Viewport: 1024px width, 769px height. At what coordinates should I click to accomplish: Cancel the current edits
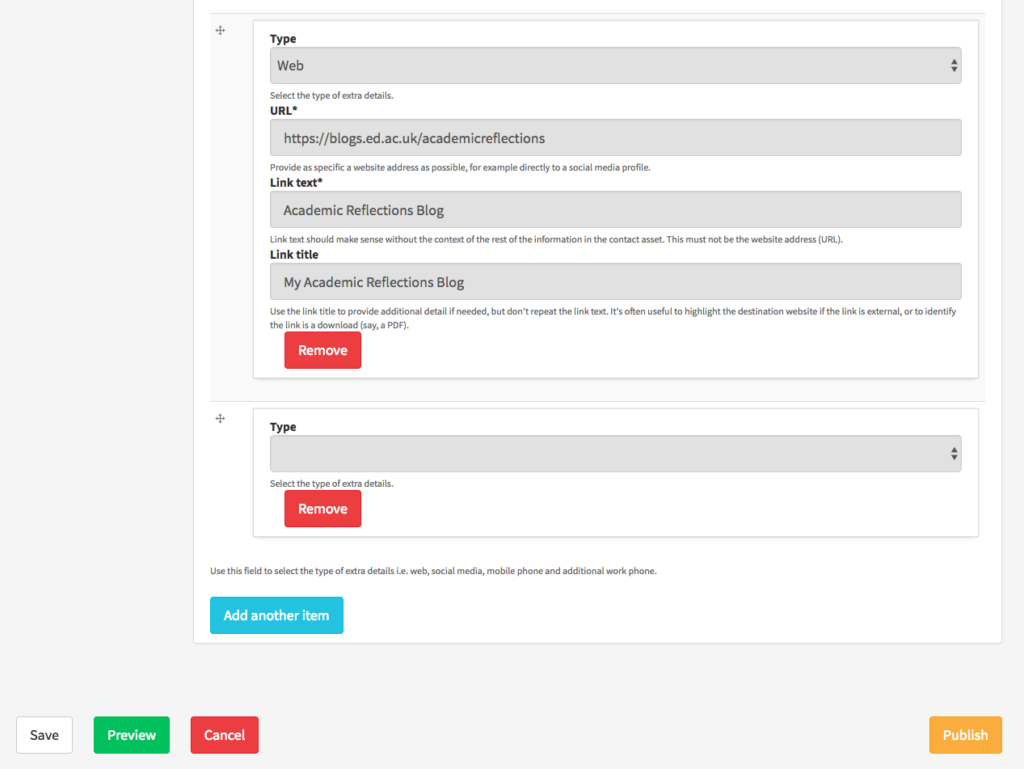tap(224, 735)
